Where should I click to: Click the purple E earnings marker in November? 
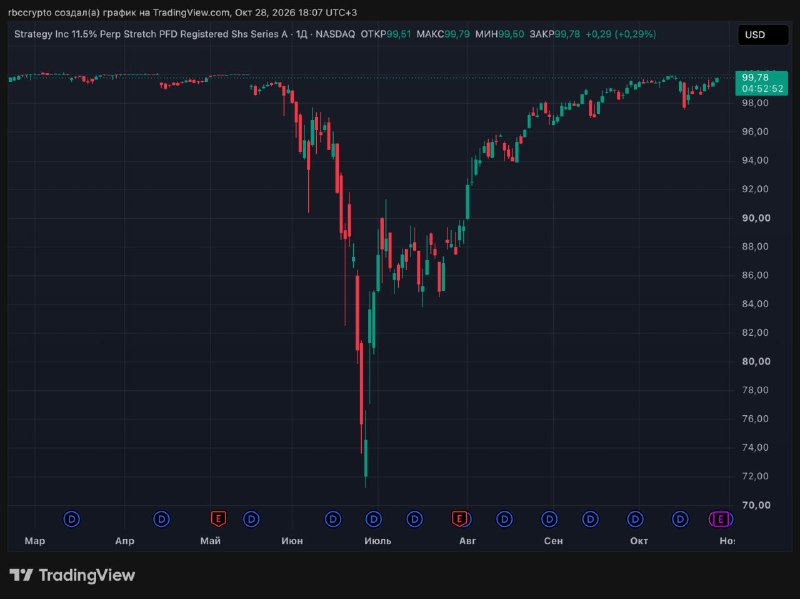[720, 519]
